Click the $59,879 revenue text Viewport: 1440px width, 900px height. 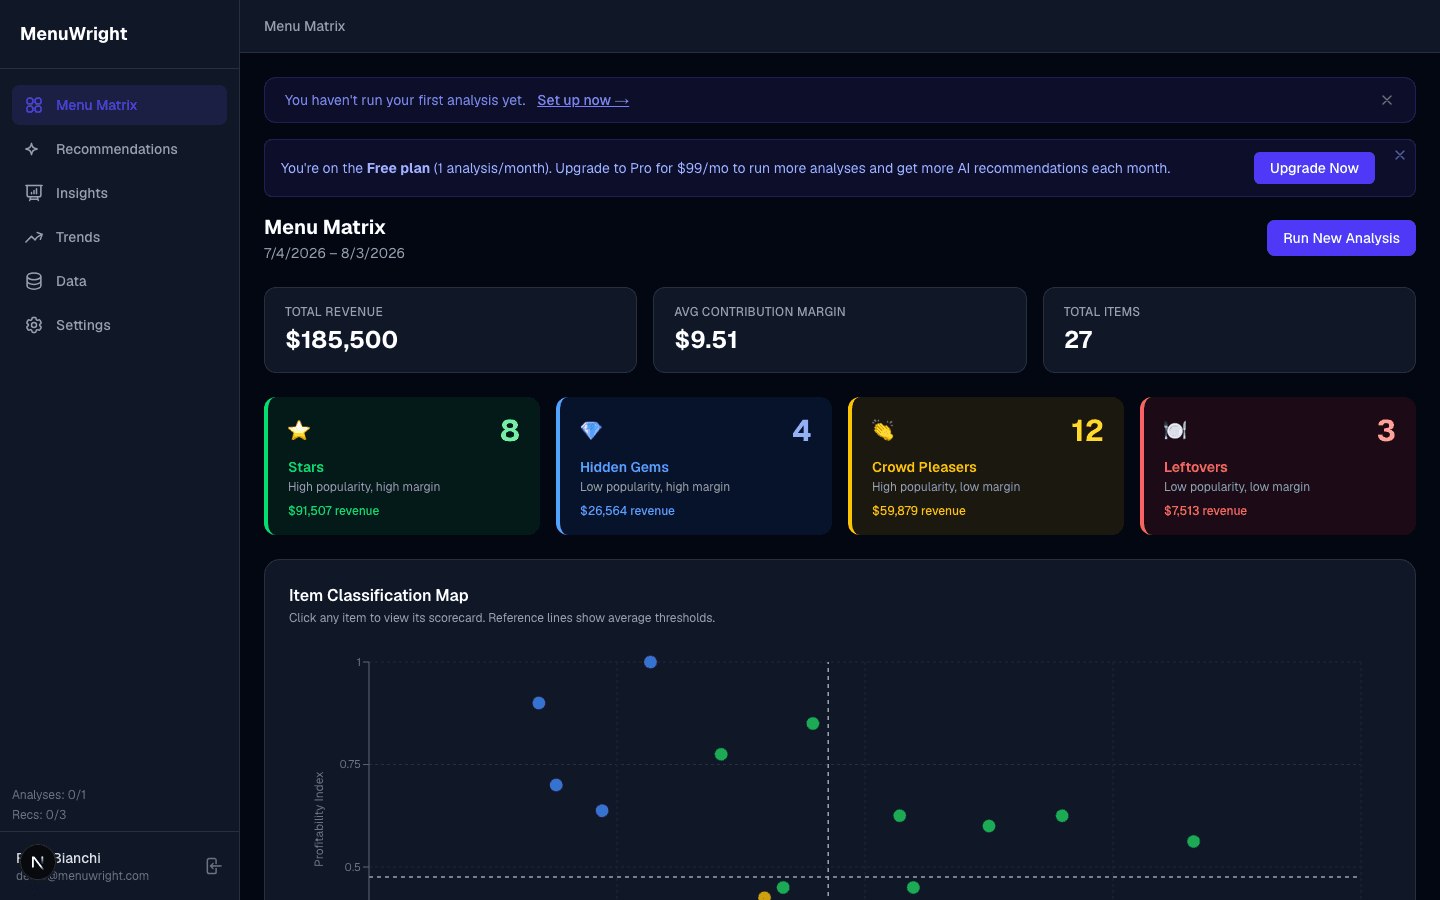919,511
